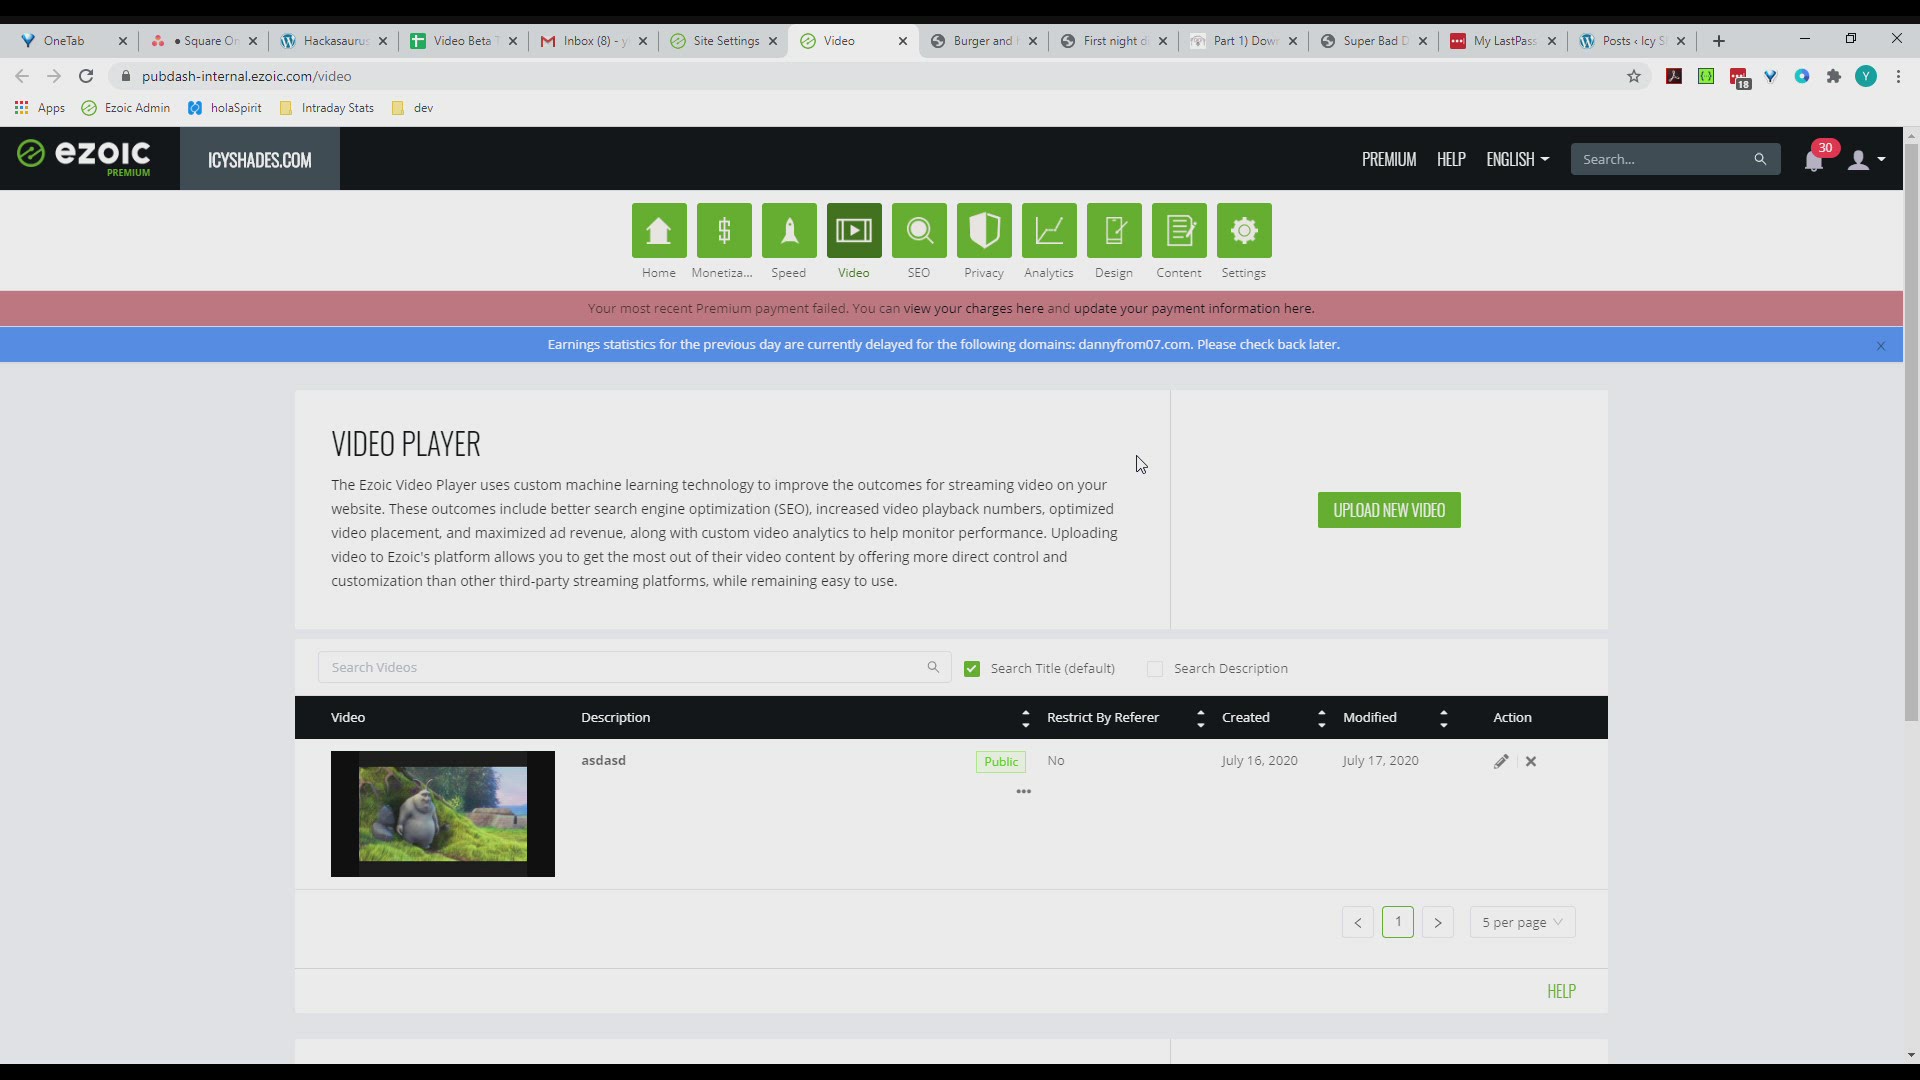Edit the asdasd video with pencil icon
This screenshot has height=1080, width=1920.
click(x=1501, y=762)
